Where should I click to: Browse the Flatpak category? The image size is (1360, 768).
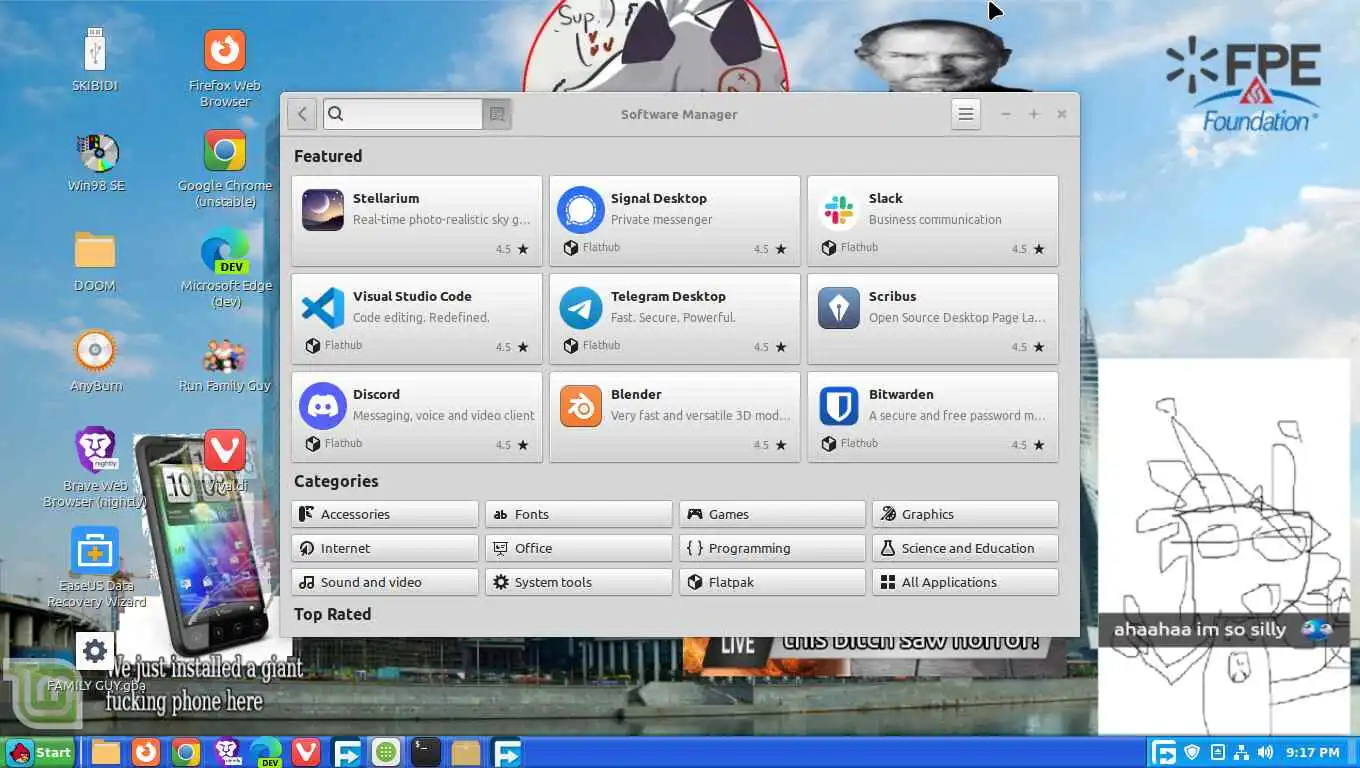coord(772,582)
